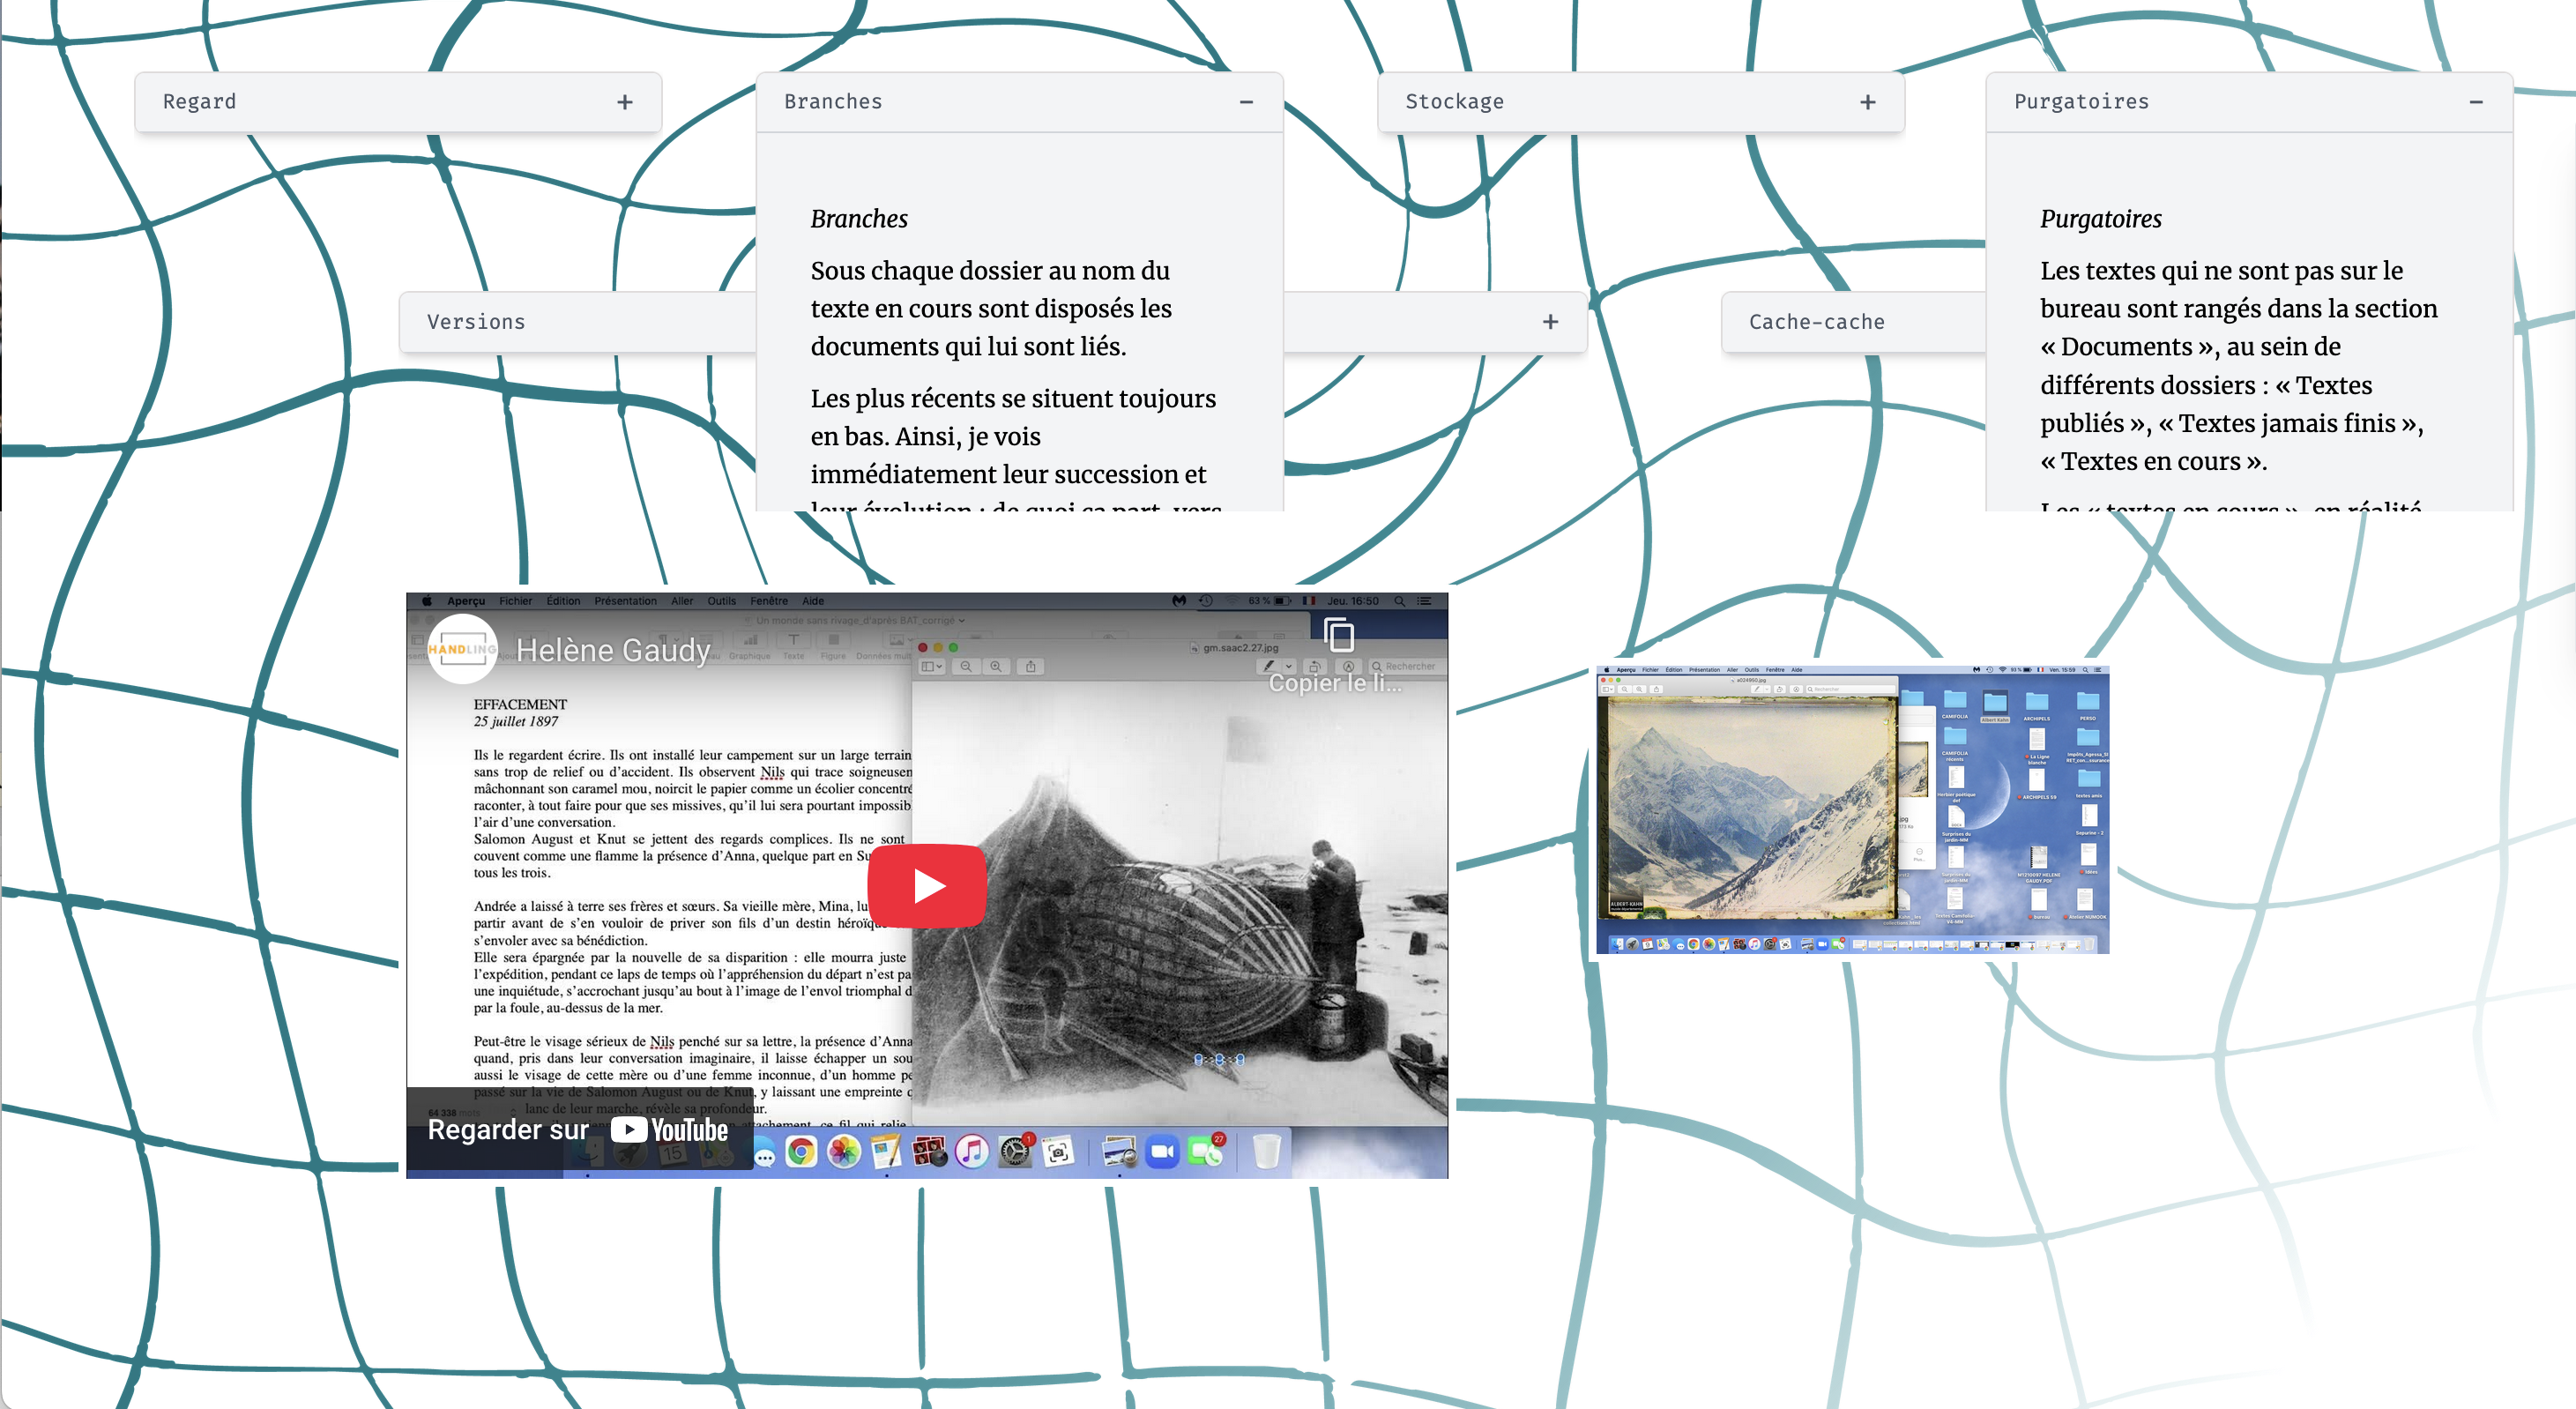Expand the Regard panel with plus icon

coord(625,102)
